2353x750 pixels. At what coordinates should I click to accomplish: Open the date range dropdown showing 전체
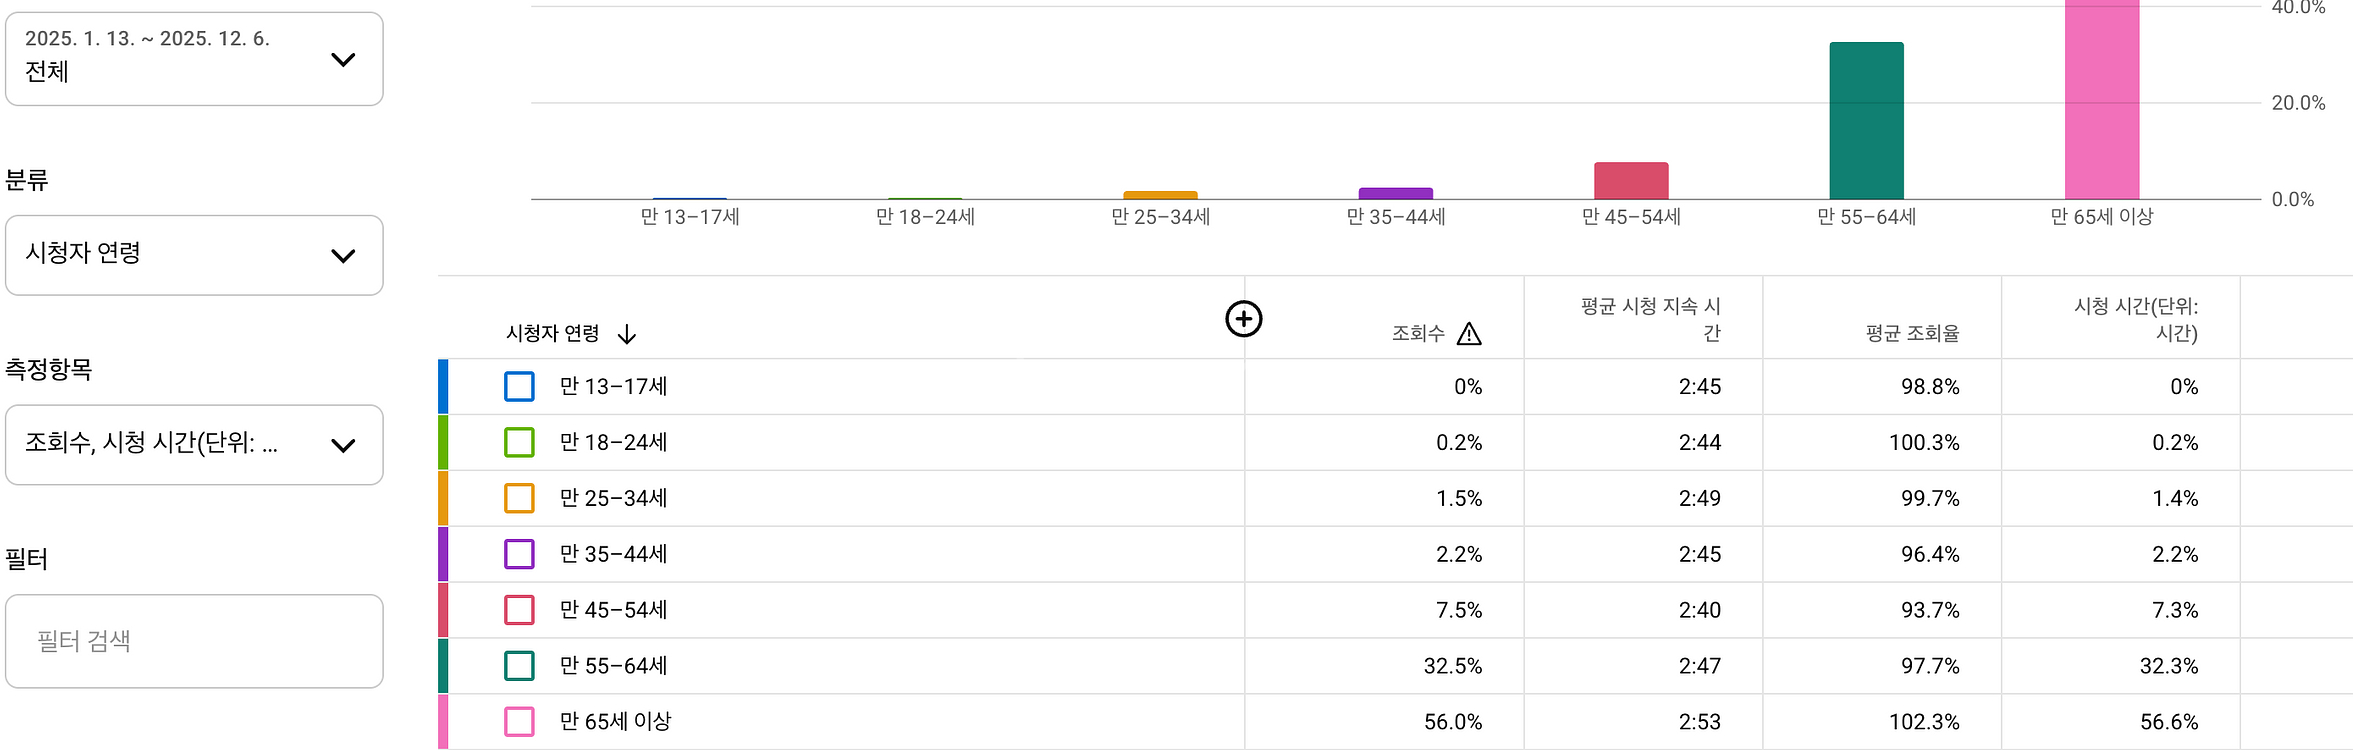(194, 58)
